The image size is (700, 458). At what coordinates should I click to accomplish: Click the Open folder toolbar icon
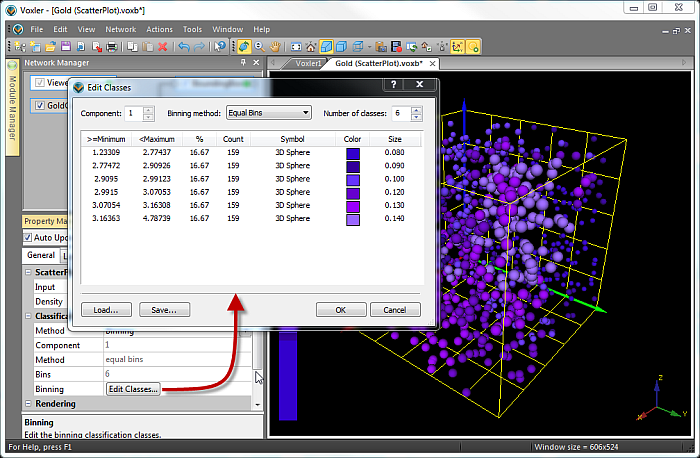[x=51, y=46]
